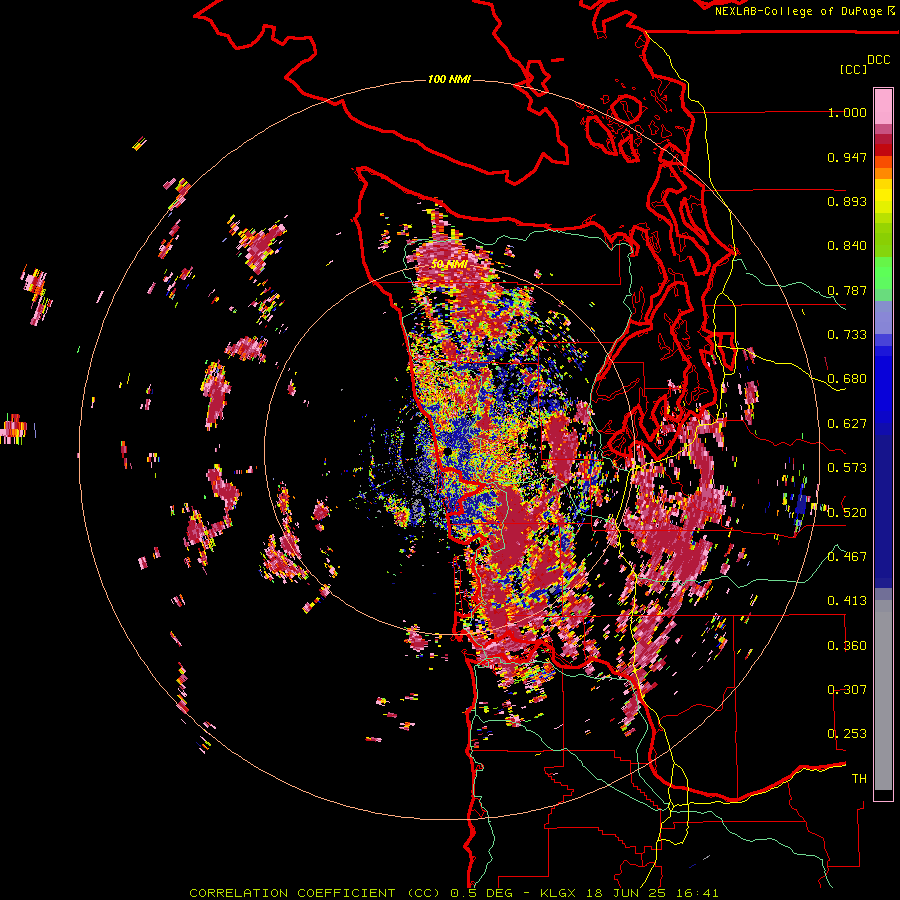Click the 0.840 scale value
The height and width of the screenshot is (900, 900).
tap(847, 246)
